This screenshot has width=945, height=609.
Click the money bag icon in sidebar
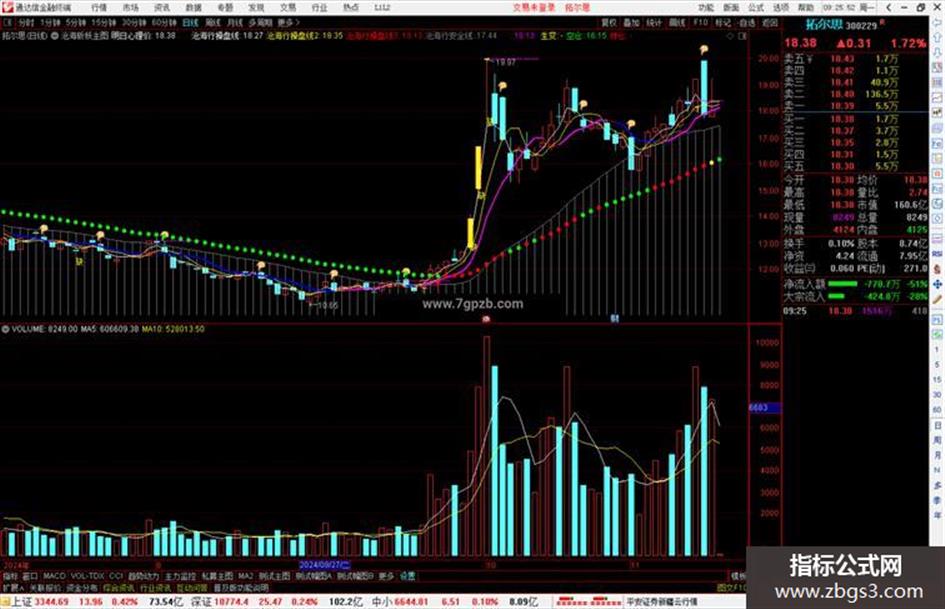coord(937,269)
